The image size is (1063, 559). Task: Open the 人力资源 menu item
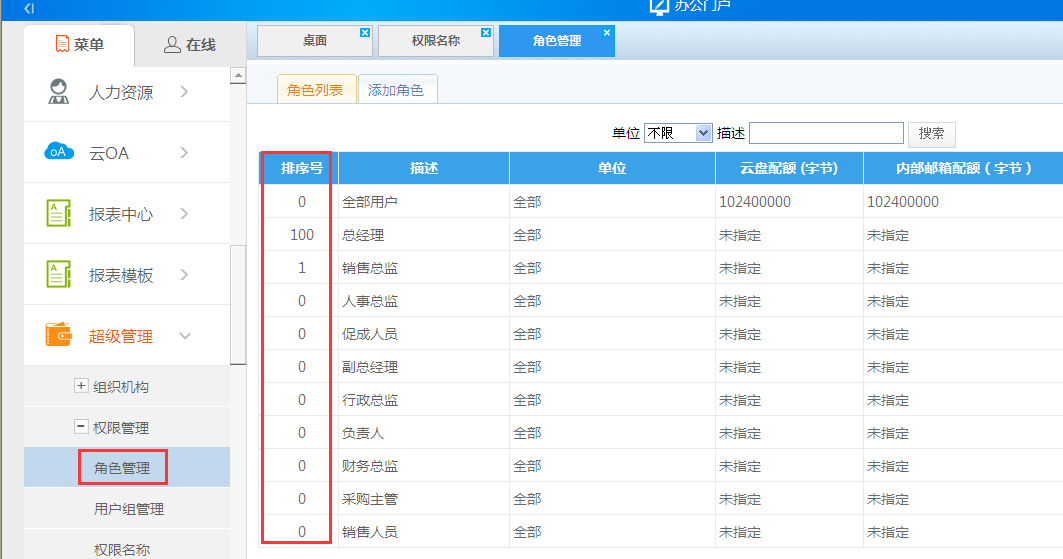pos(127,91)
